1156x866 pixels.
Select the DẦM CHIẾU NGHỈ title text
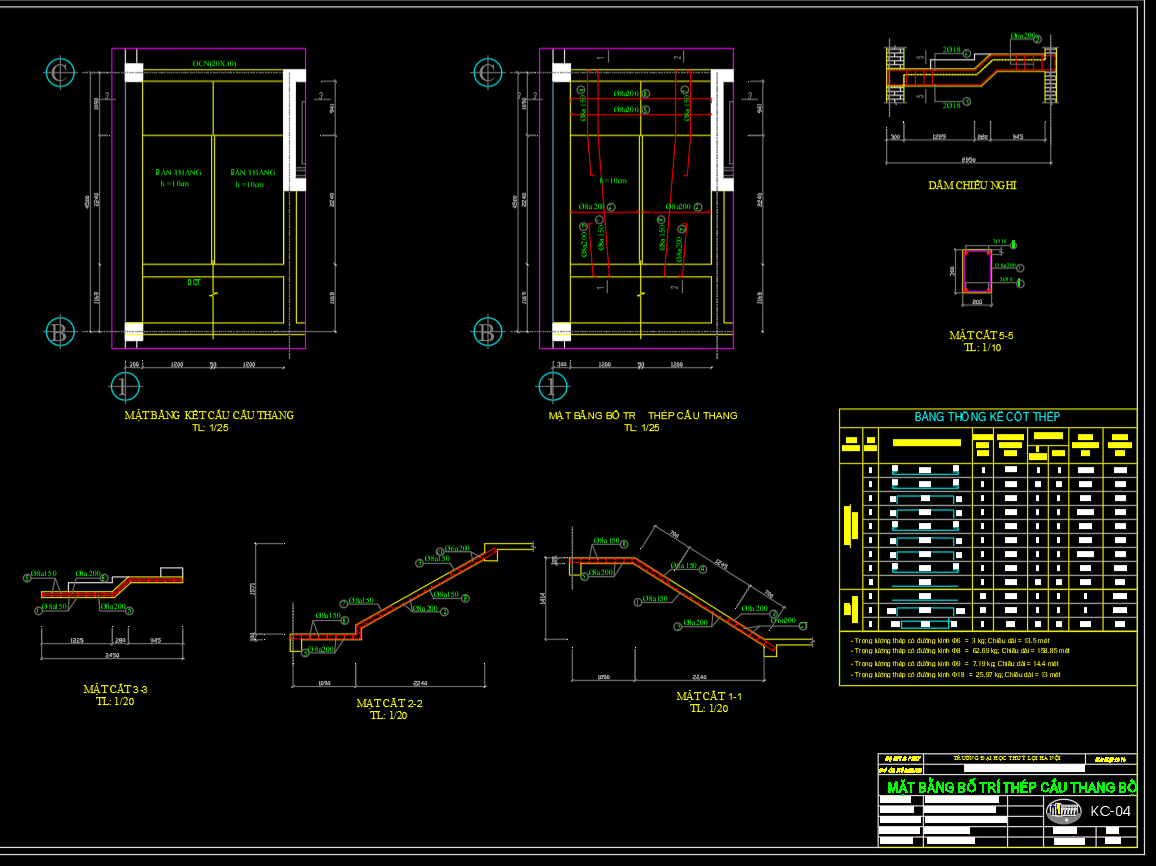pos(971,185)
